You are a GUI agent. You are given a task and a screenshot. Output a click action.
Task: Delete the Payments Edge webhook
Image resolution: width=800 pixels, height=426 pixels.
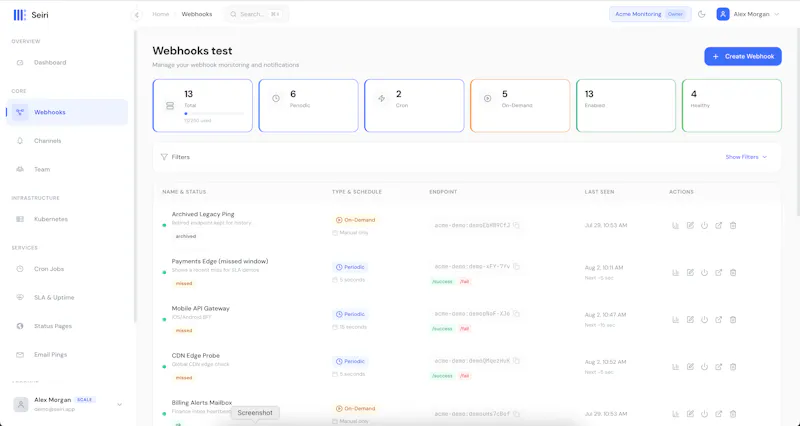[x=733, y=272]
